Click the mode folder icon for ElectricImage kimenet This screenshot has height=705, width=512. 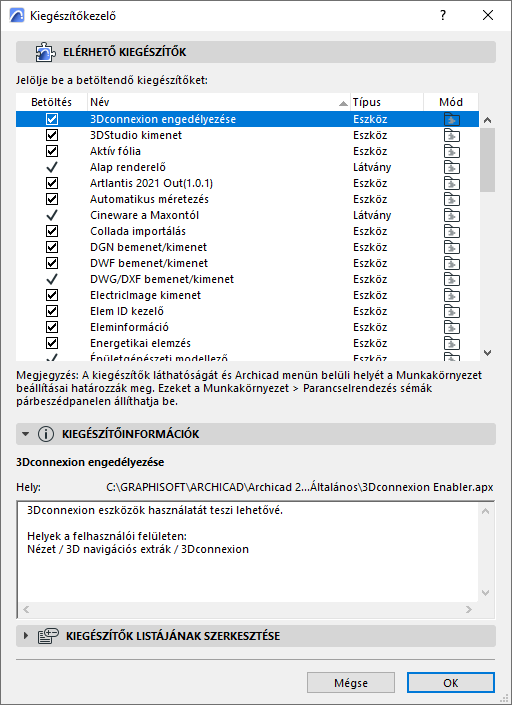pos(452,295)
